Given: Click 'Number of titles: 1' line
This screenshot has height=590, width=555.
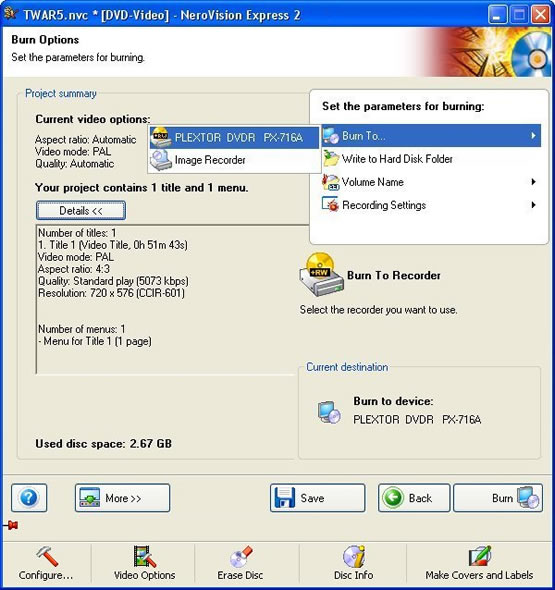Looking at the screenshot, I should tap(77, 233).
